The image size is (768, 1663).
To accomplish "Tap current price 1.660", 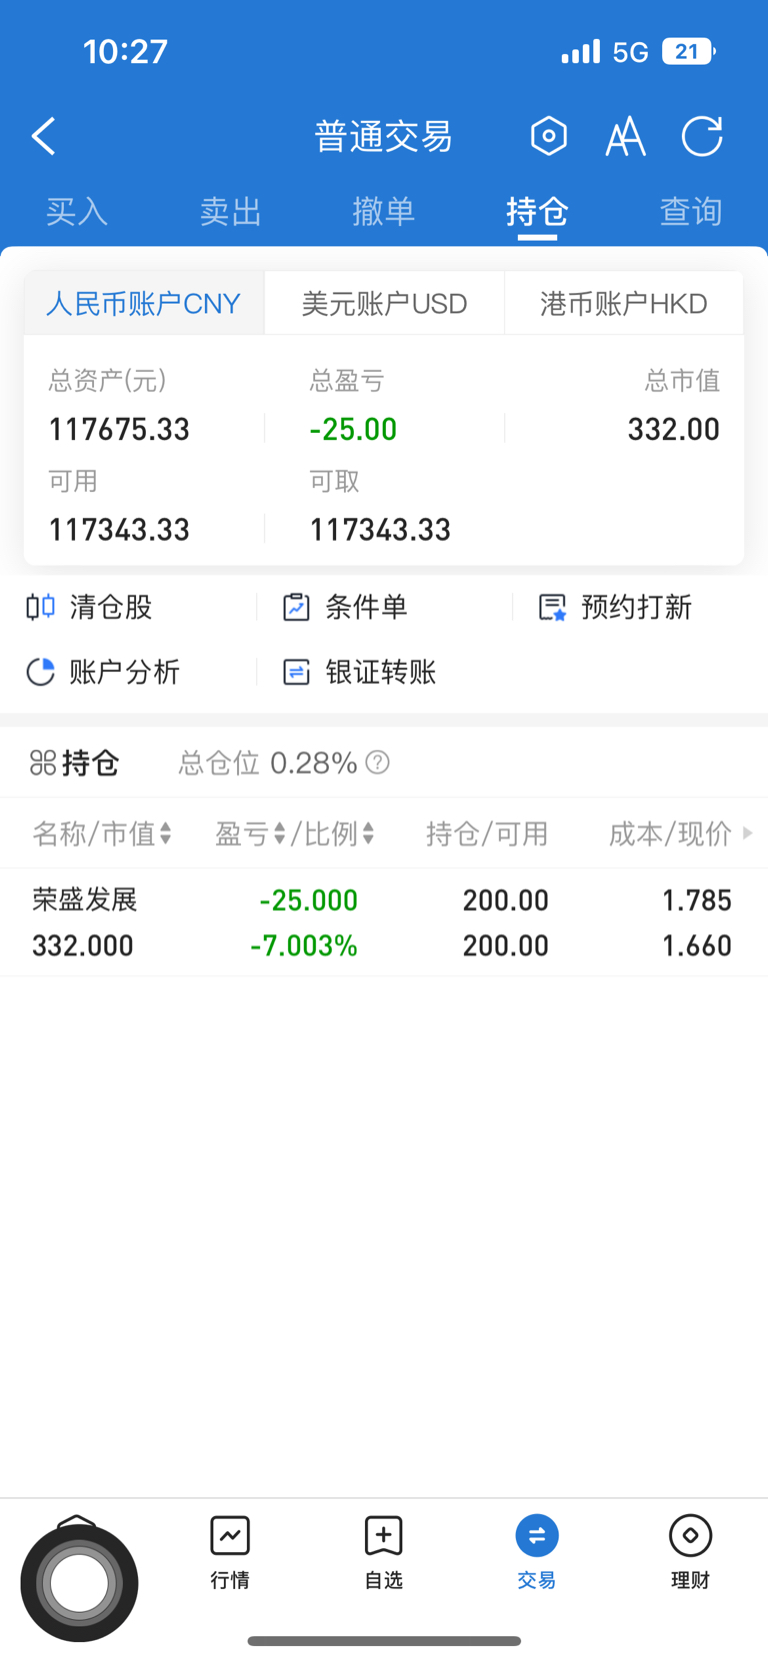I will click(x=696, y=945).
